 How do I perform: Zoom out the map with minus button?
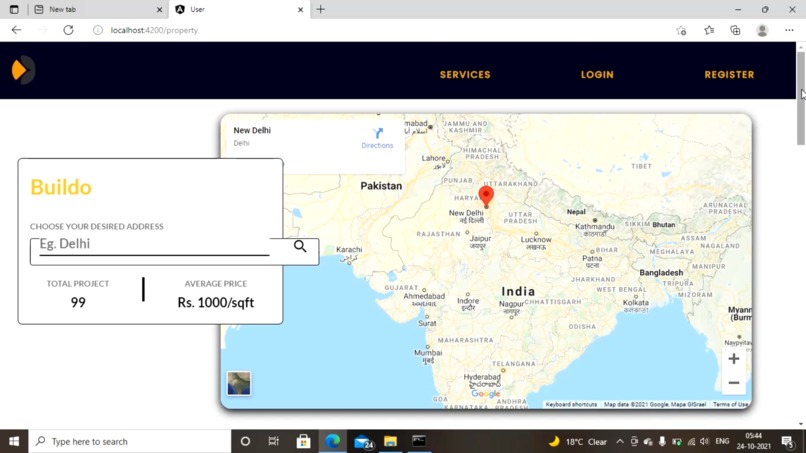[x=734, y=383]
